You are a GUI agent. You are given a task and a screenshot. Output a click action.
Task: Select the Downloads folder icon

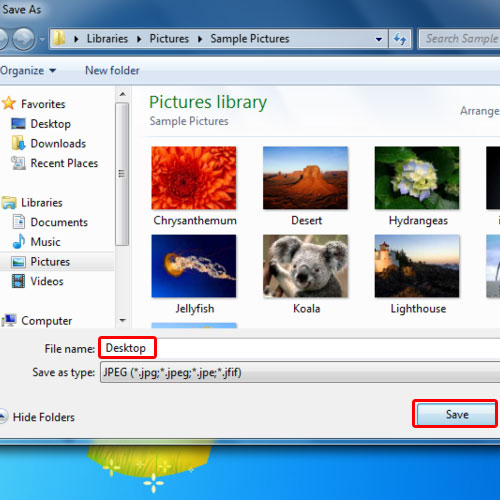click(x=18, y=143)
